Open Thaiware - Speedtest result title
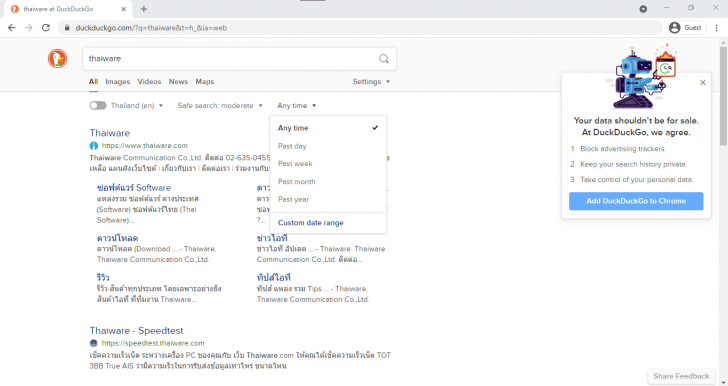Image resolution: width=728 pixels, height=386 pixels. click(136, 331)
